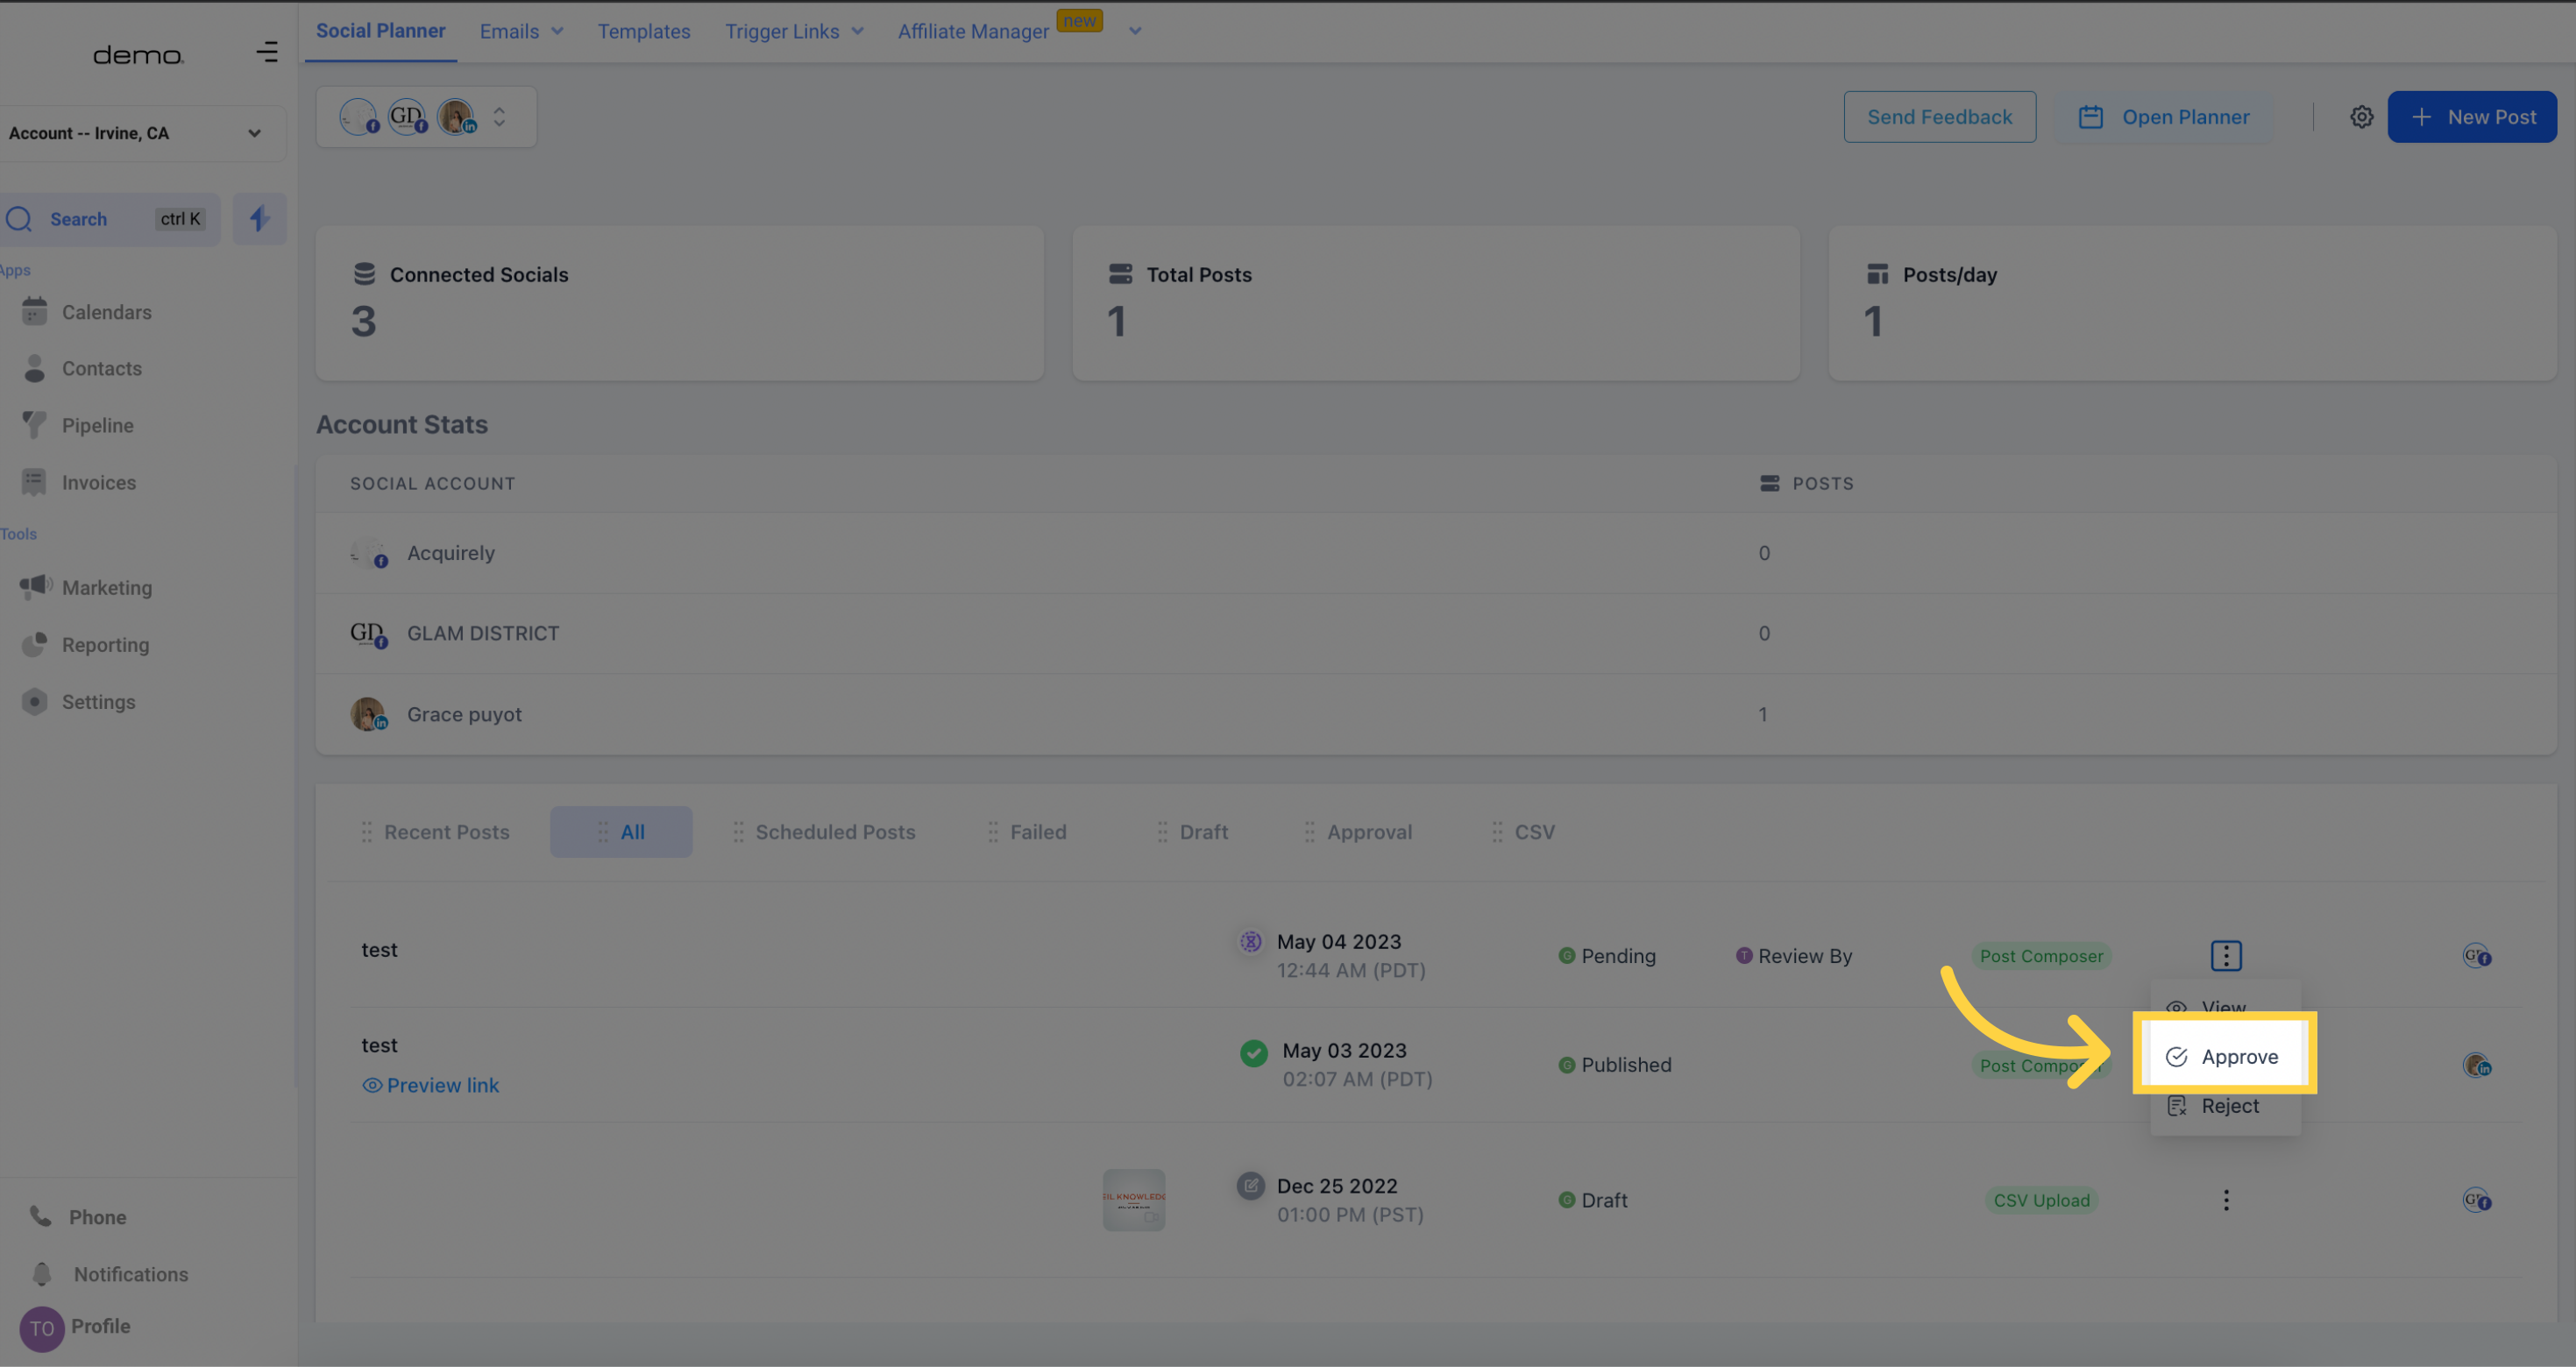Expand the Account -- Irvine, CA dropdown
Screen dimensions: 2576x1367
coord(254,133)
